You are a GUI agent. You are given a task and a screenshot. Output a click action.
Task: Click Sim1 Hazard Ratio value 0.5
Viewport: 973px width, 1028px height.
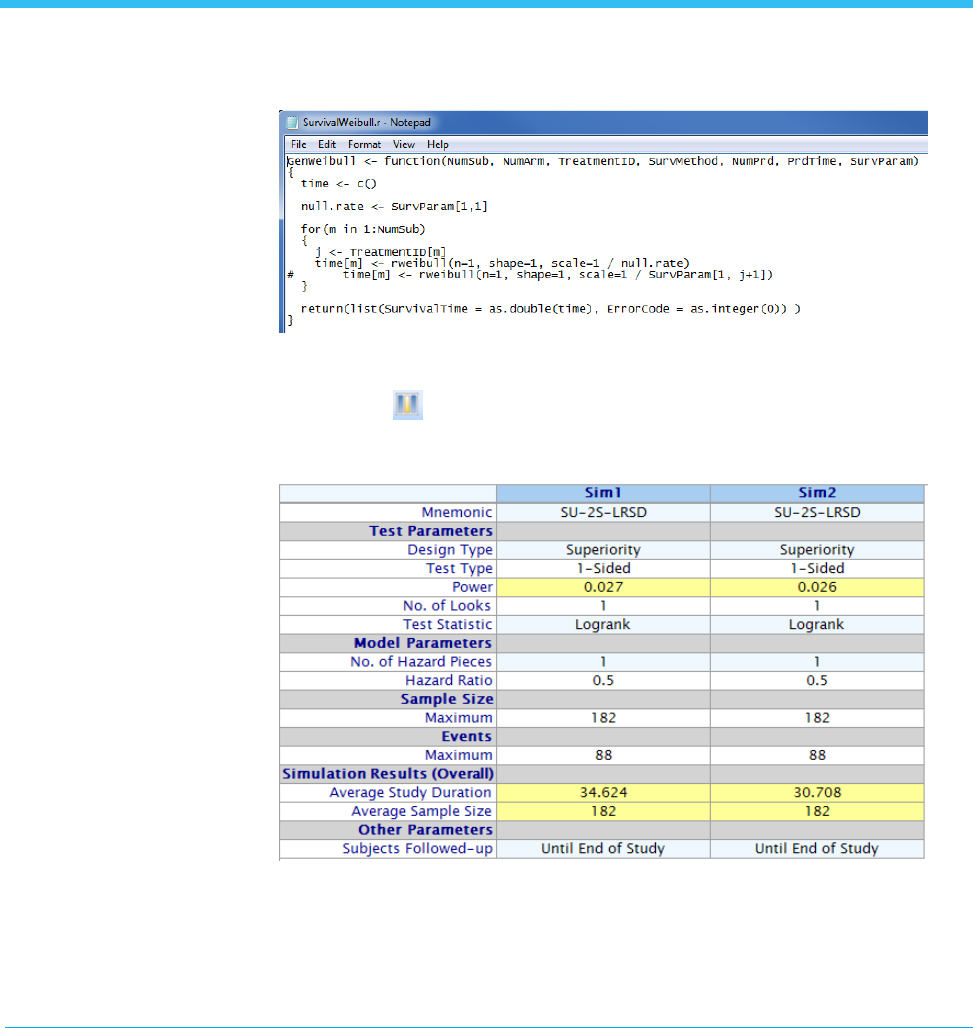603,681
